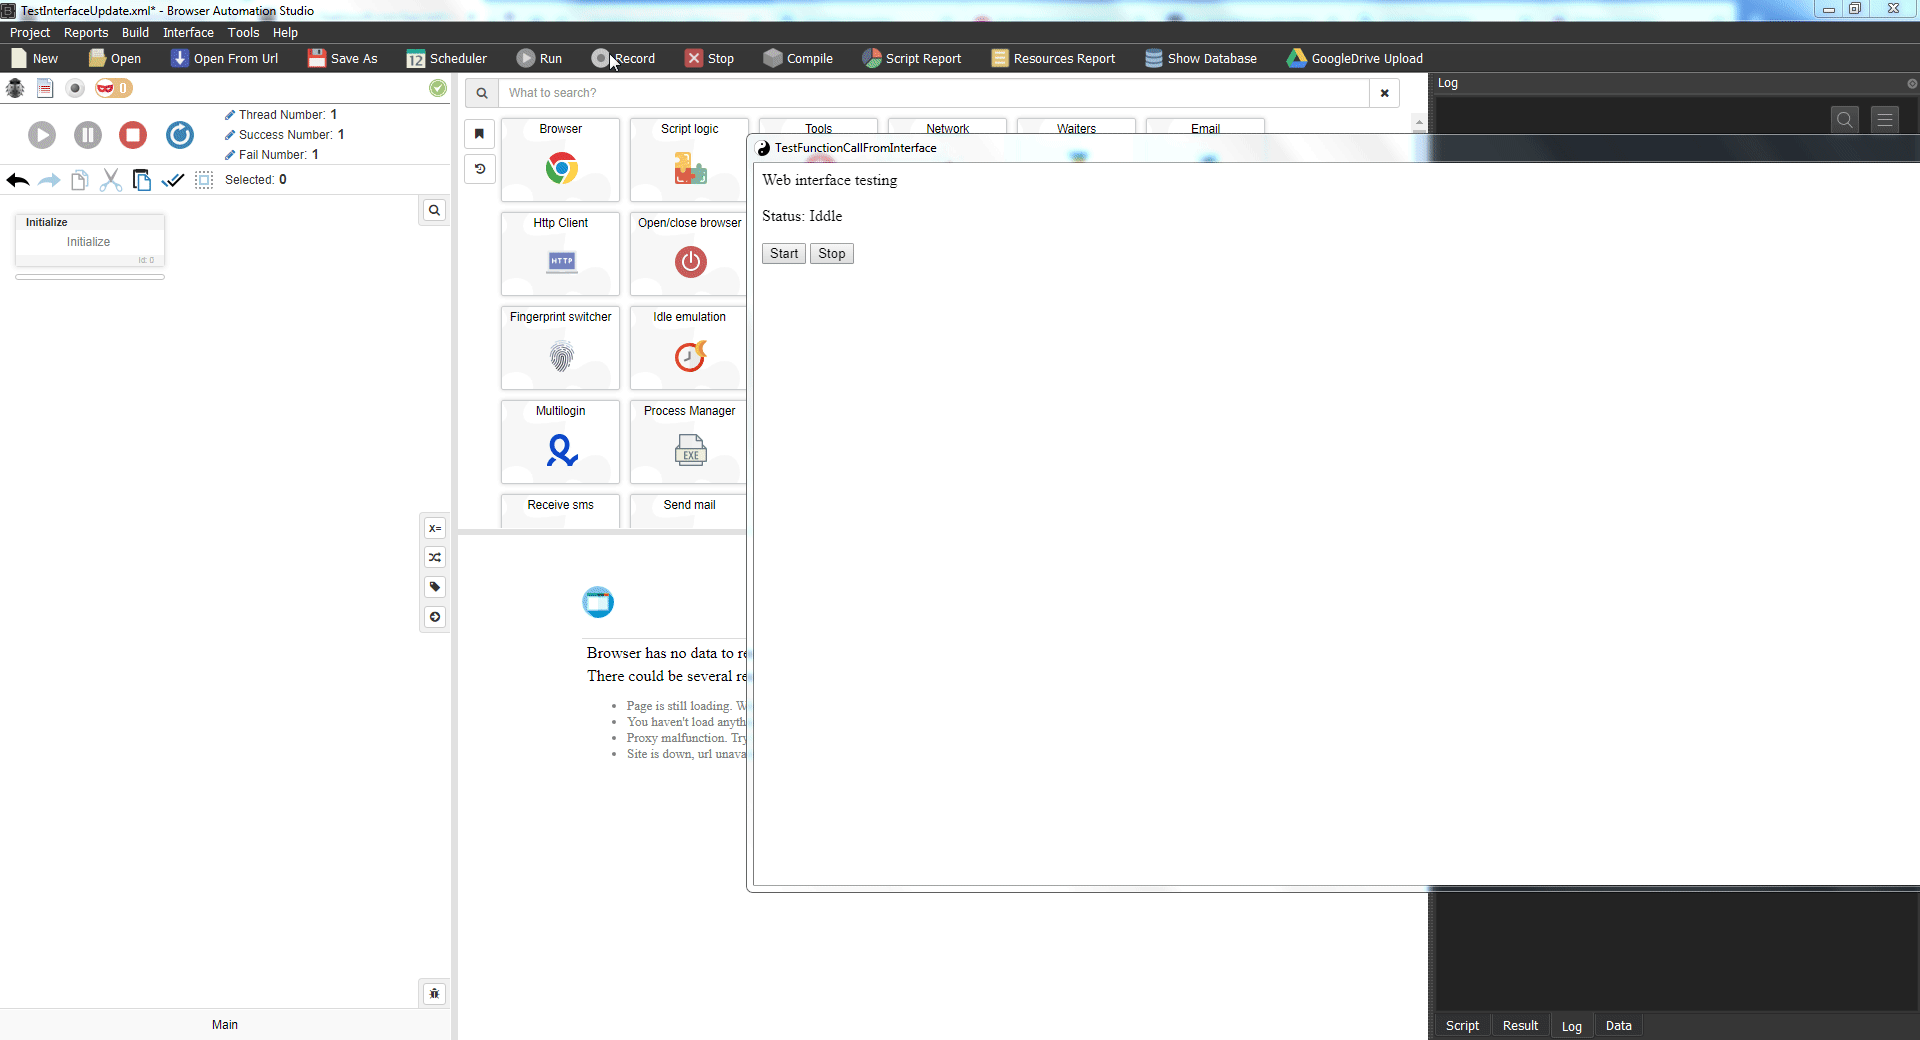Screen dimensions: 1920x1040
Task: Open the Multilogin module
Action: (x=561, y=450)
